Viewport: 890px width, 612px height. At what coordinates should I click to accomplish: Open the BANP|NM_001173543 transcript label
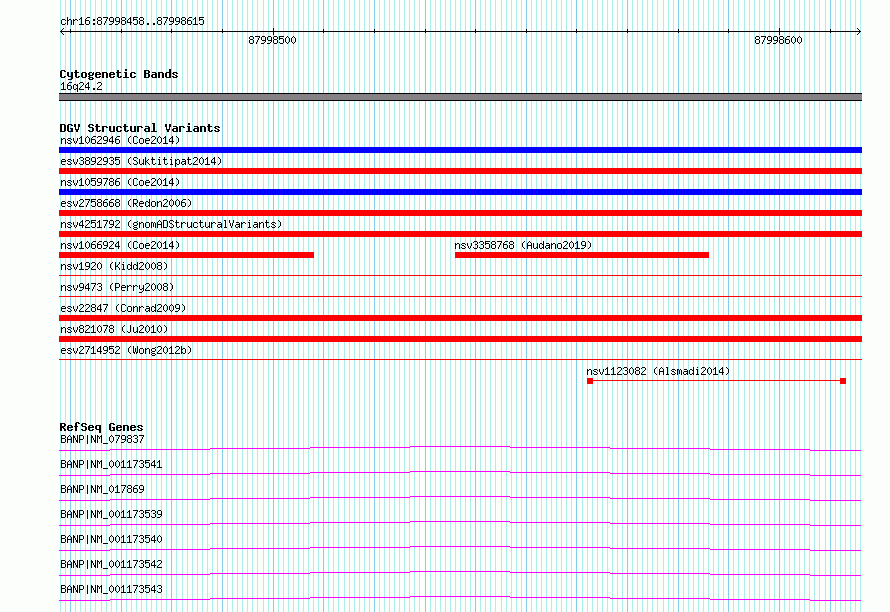point(111,589)
